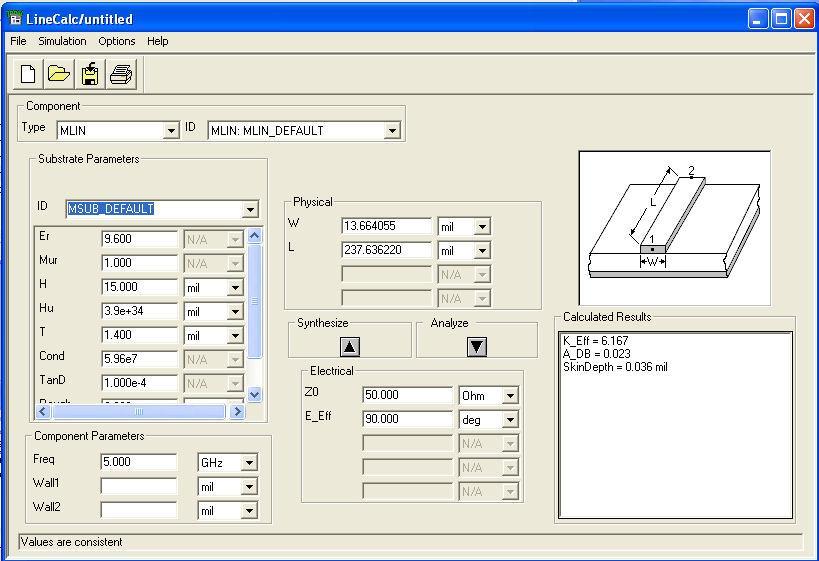Open the Options menu

pos(116,41)
